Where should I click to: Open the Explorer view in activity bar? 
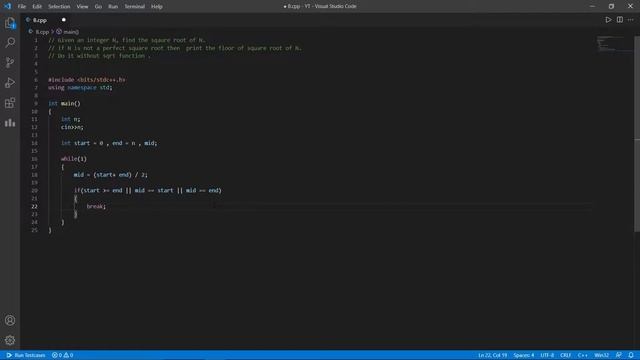tap(10, 23)
